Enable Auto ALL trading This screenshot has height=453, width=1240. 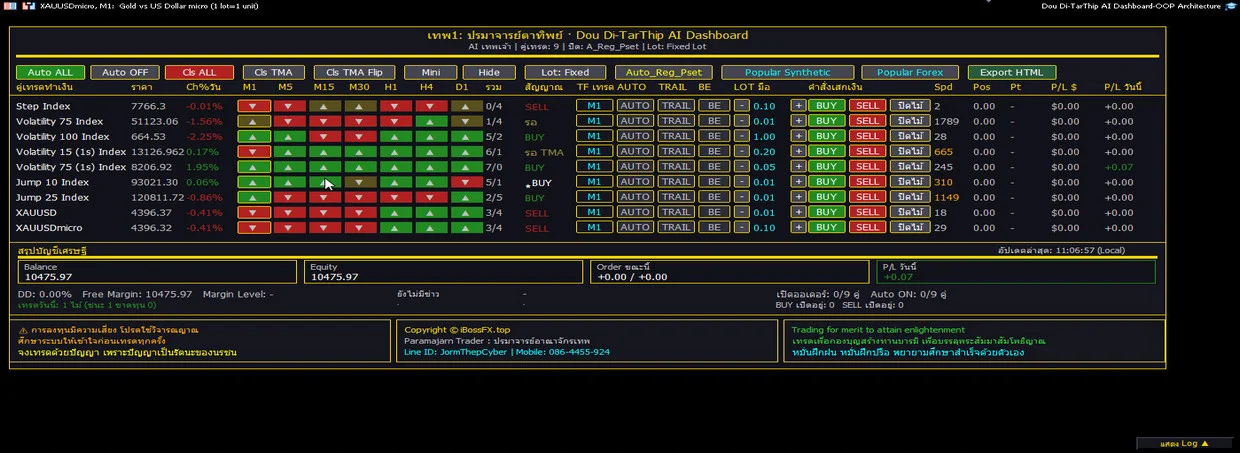(x=50, y=72)
